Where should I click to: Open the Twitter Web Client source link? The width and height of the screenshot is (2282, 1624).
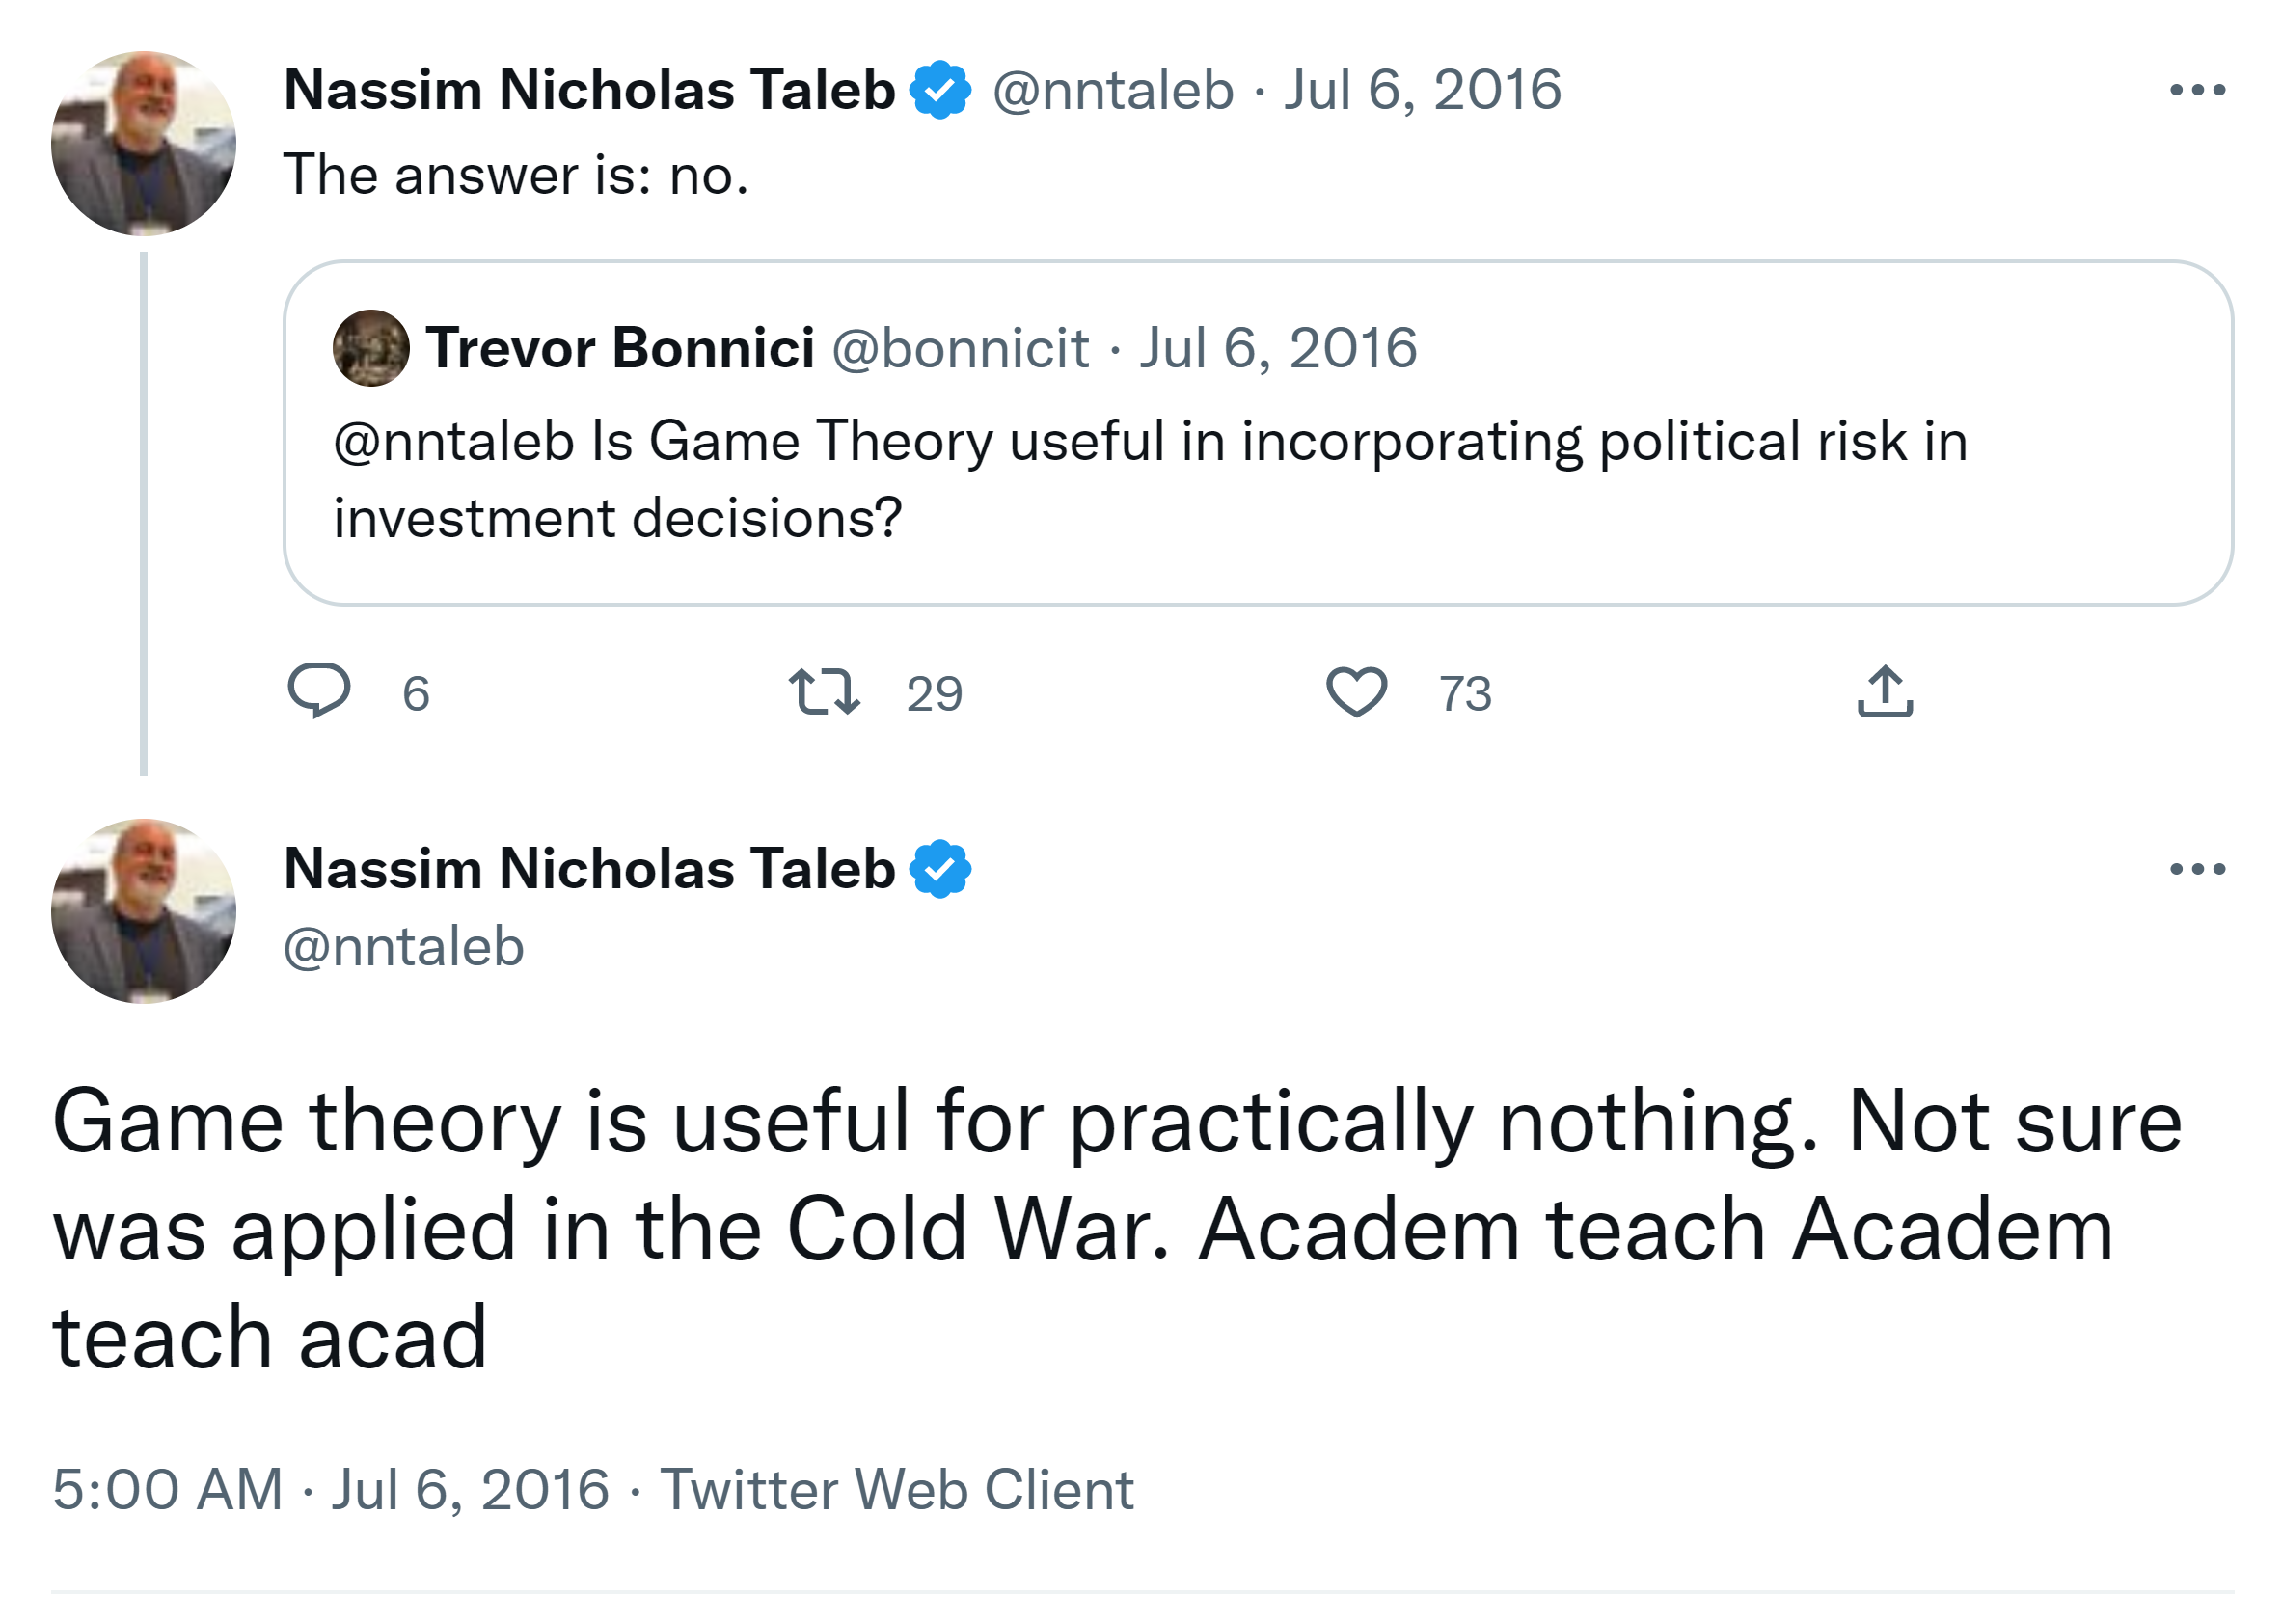896,1489
